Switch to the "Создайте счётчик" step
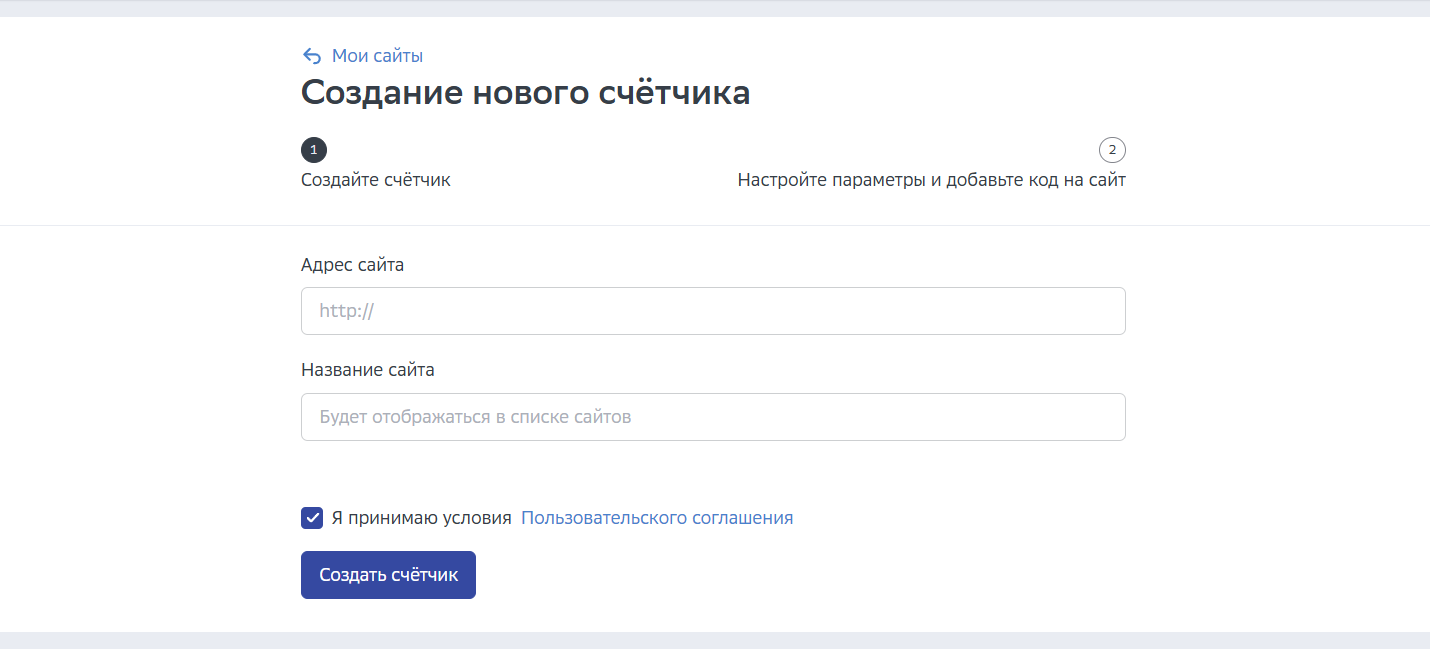This screenshot has height=649, width=1430. [x=375, y=179]
